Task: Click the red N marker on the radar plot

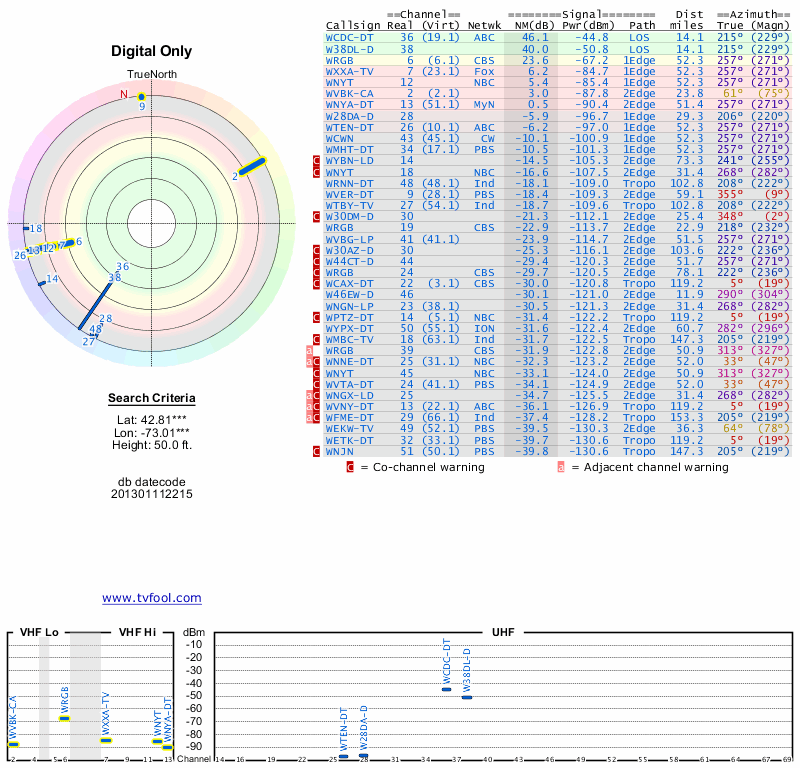Action: pyautogui.click(x=125, y=95)
